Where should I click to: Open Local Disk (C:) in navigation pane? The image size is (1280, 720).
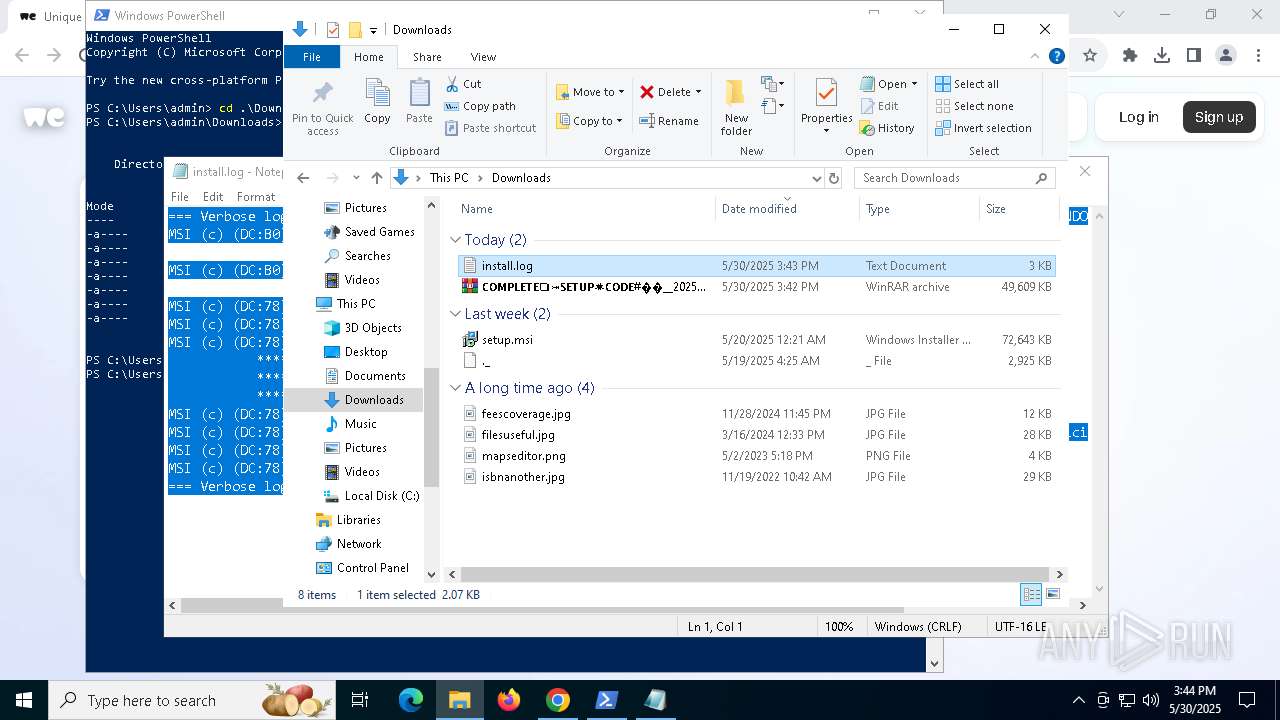371,496
